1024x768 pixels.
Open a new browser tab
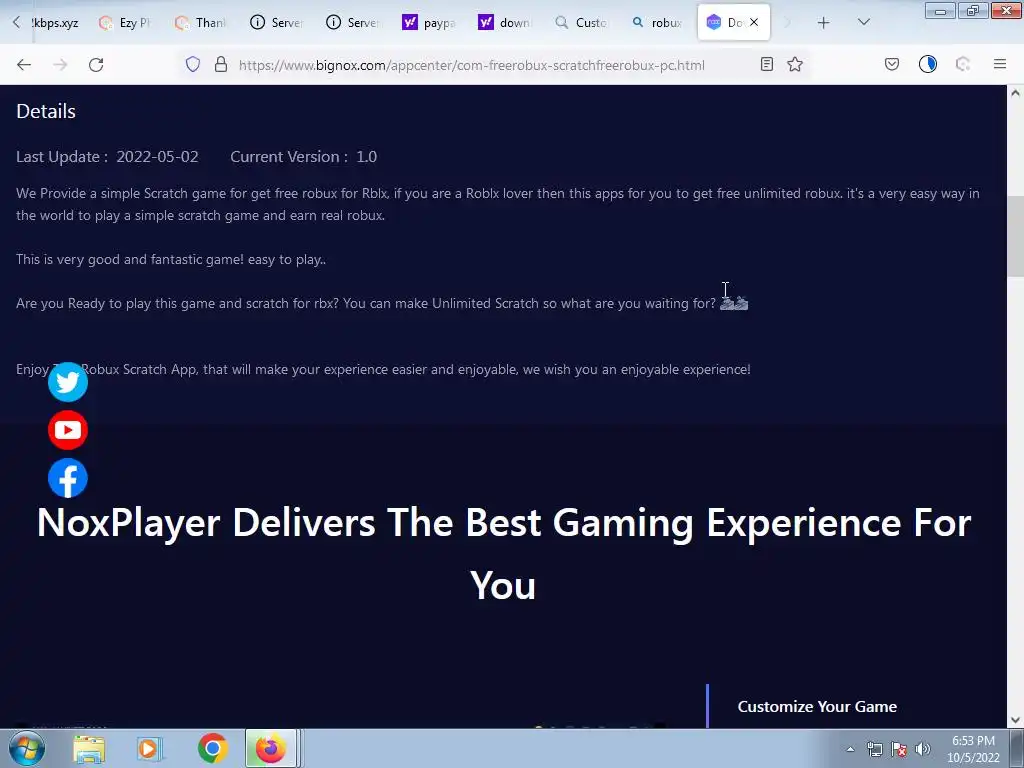824,23
